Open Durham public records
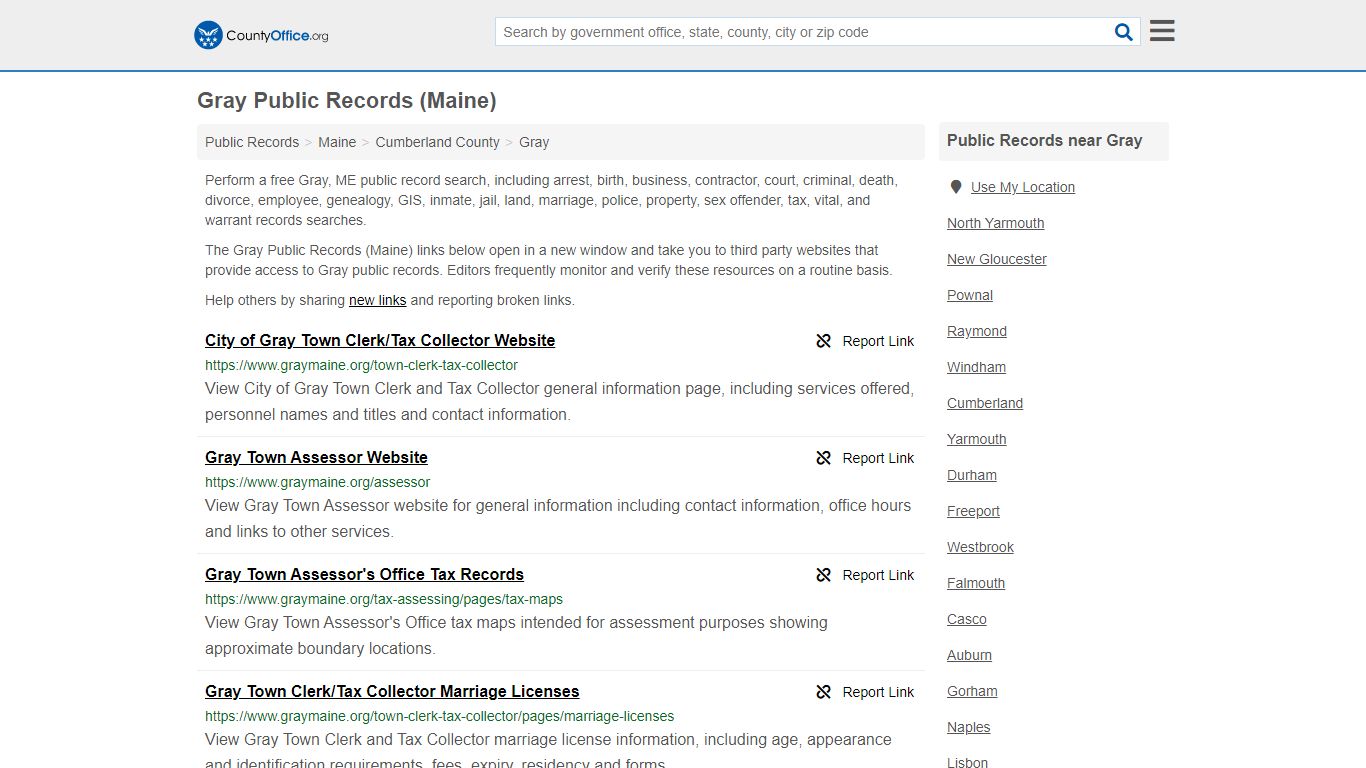This screenshot has height=768, width=1366. [972, 475]
